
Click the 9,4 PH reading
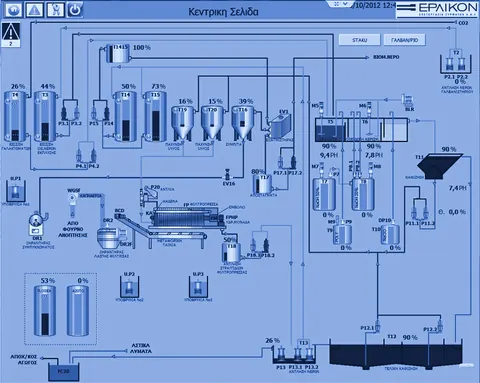point(329,155)
